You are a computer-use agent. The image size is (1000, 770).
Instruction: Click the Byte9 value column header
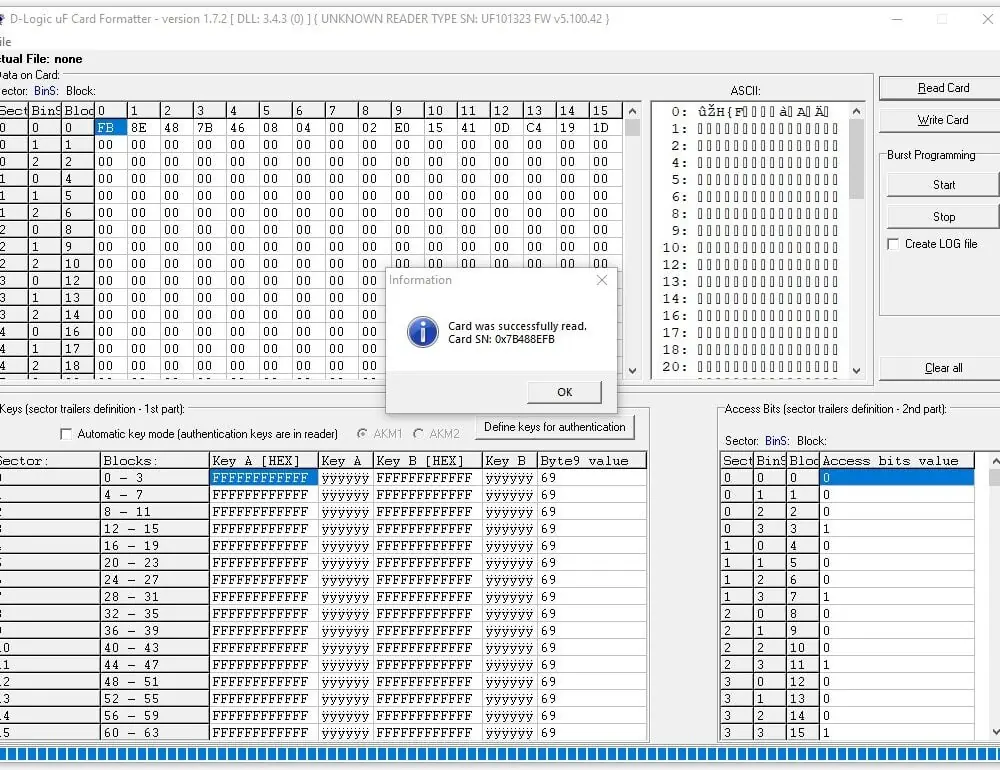[592, 461]
